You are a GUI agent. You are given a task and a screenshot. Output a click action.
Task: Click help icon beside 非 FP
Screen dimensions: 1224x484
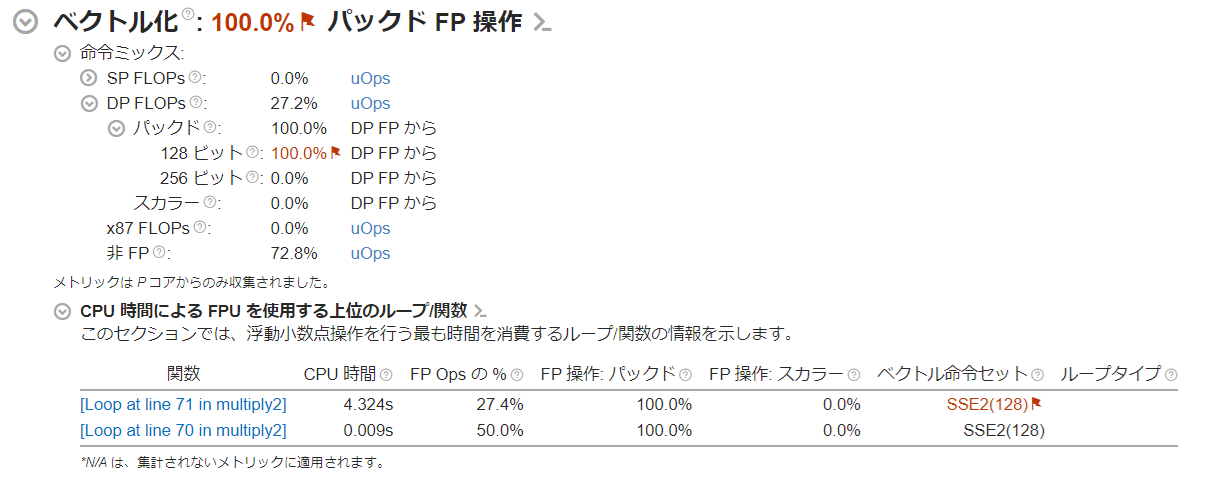point(160,252)
